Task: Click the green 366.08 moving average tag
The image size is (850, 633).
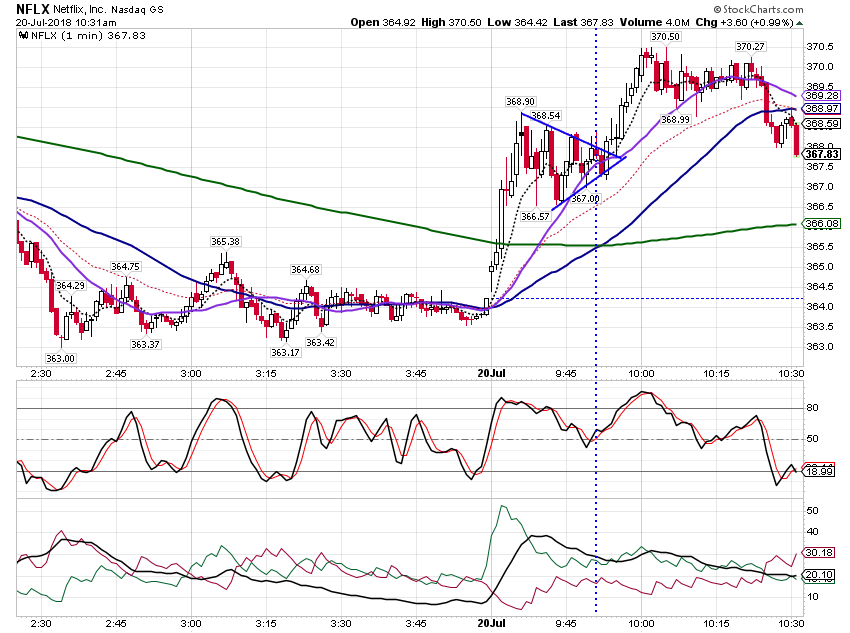Action: click(821, 223)
